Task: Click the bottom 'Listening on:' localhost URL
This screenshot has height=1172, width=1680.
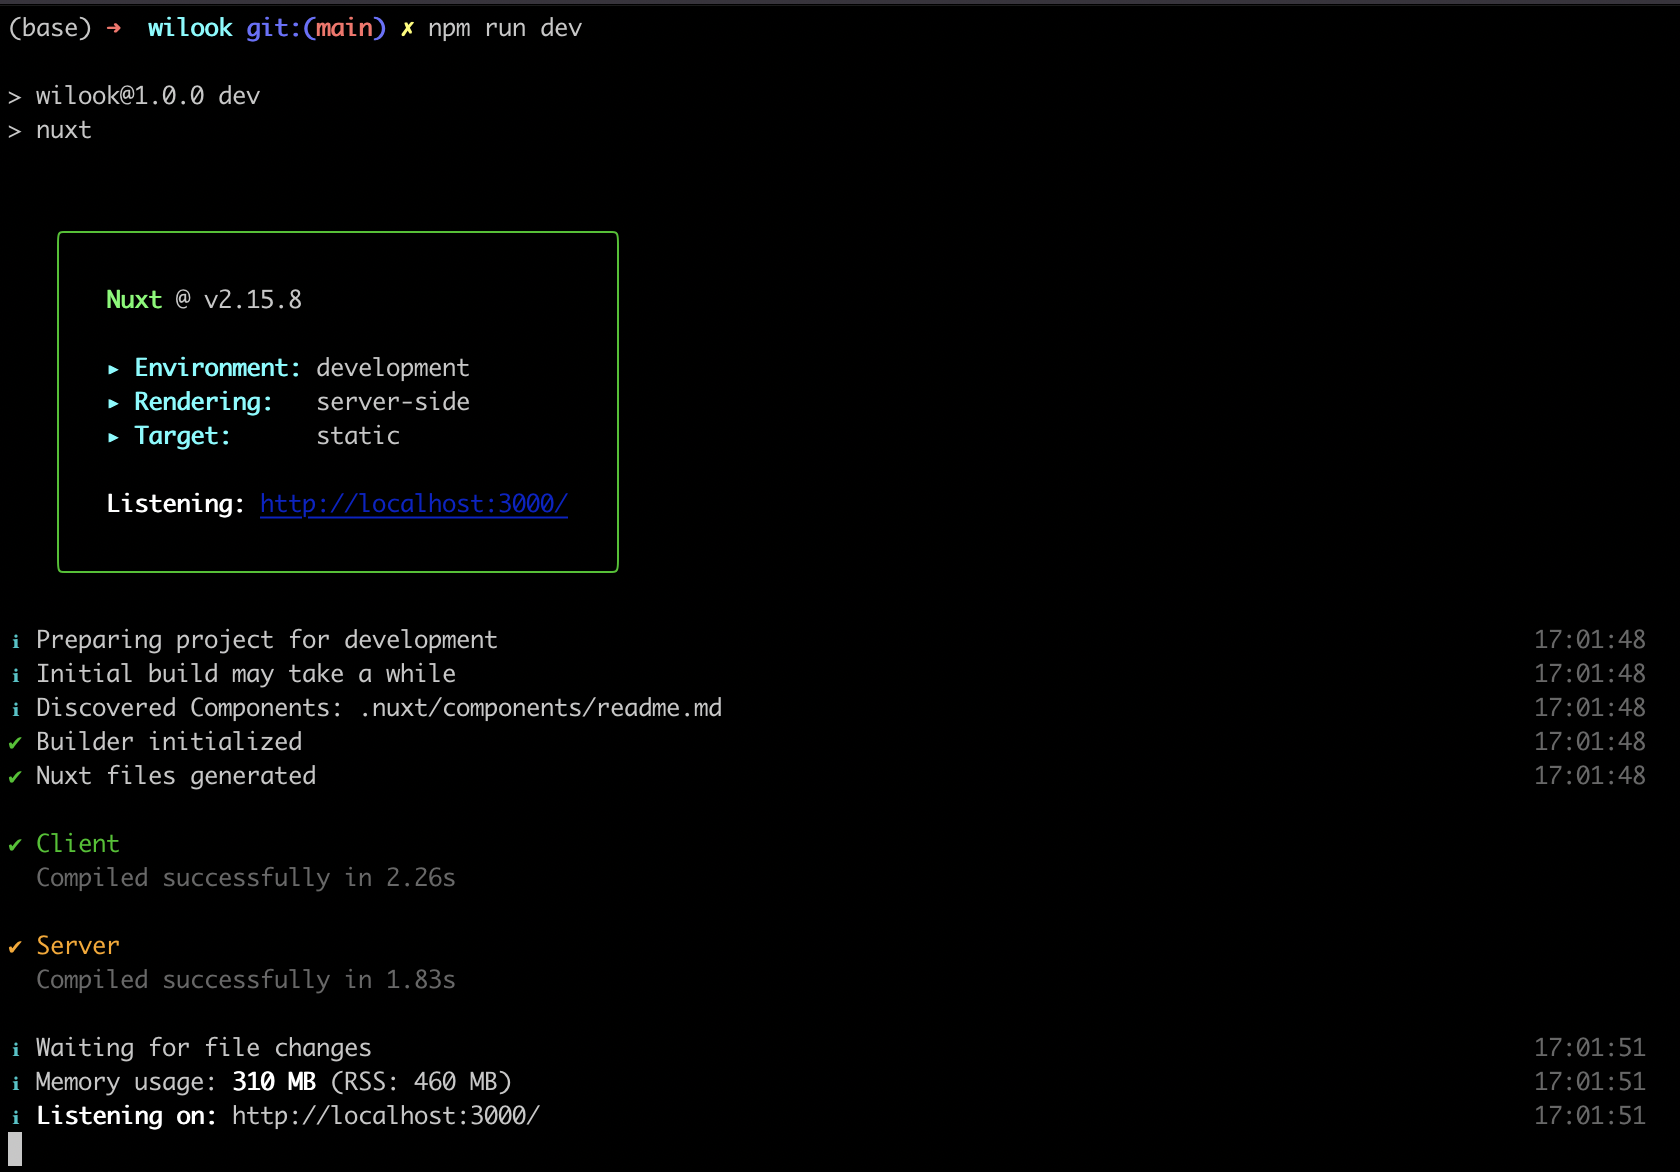Action: click(386, 1116)
